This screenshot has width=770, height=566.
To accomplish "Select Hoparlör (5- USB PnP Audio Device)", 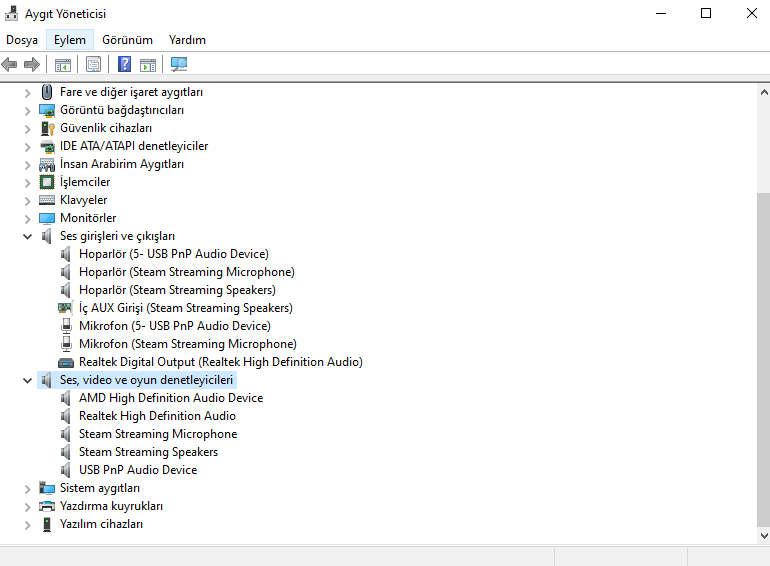I will click(174, 254).
